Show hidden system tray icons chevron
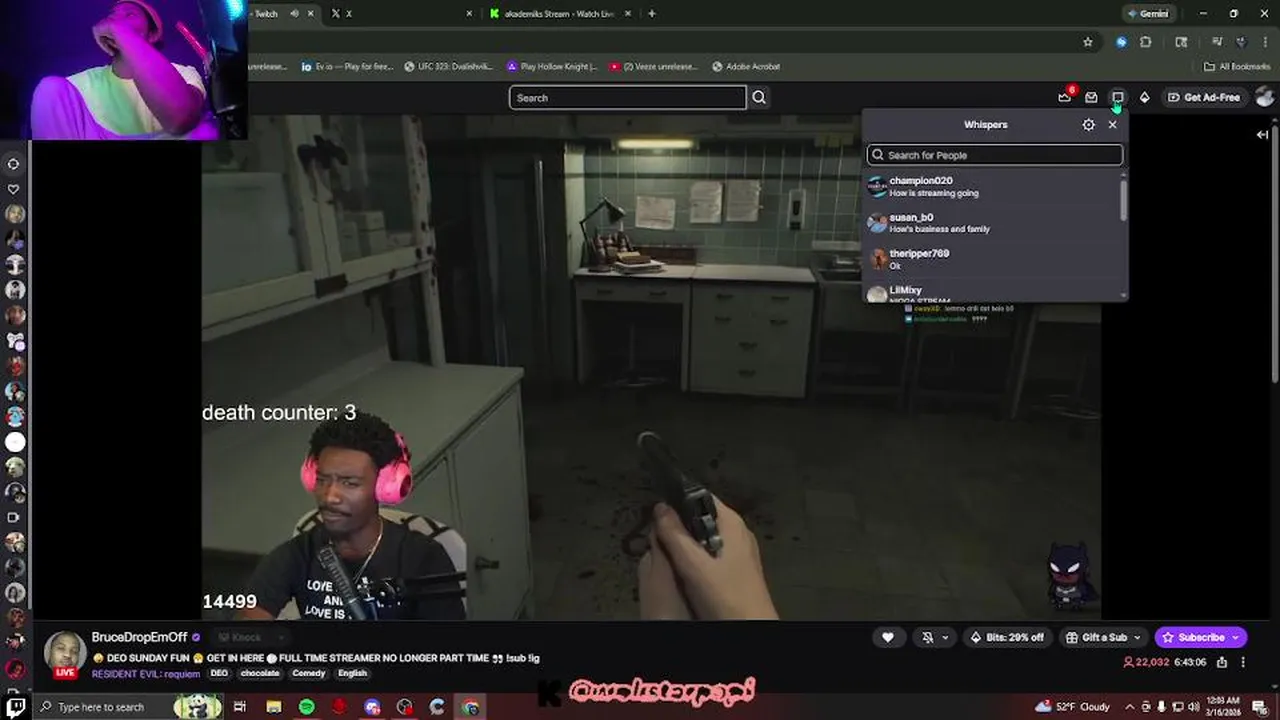The width and height of the screenshot is (1280, 720). click(1130, 707)
